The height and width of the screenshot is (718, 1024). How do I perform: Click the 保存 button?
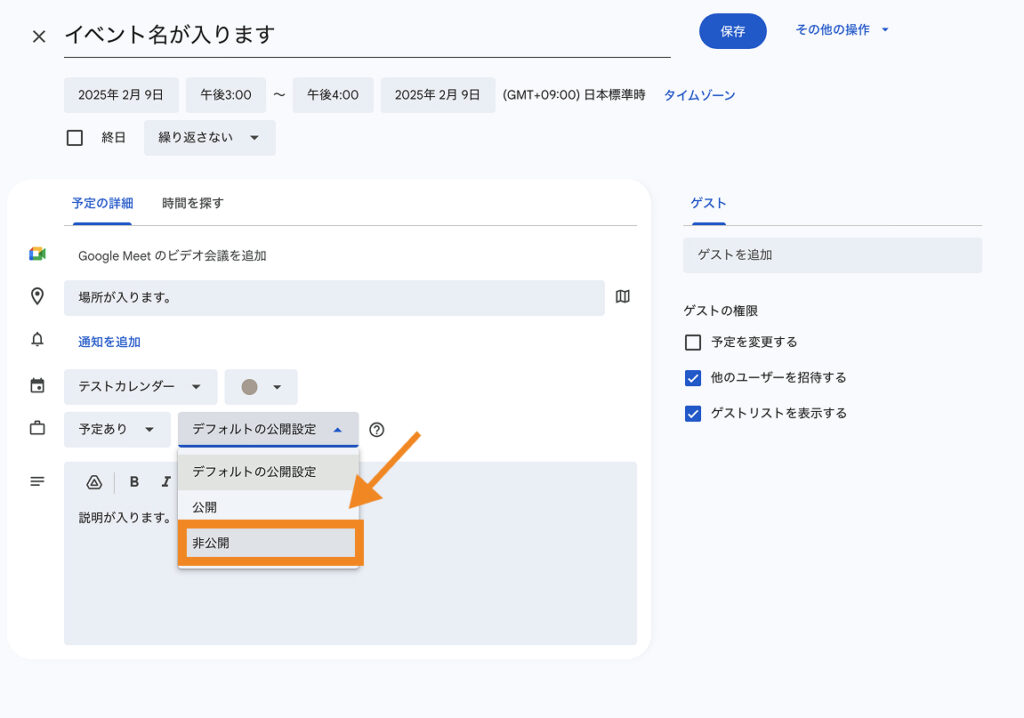[732, 31]
